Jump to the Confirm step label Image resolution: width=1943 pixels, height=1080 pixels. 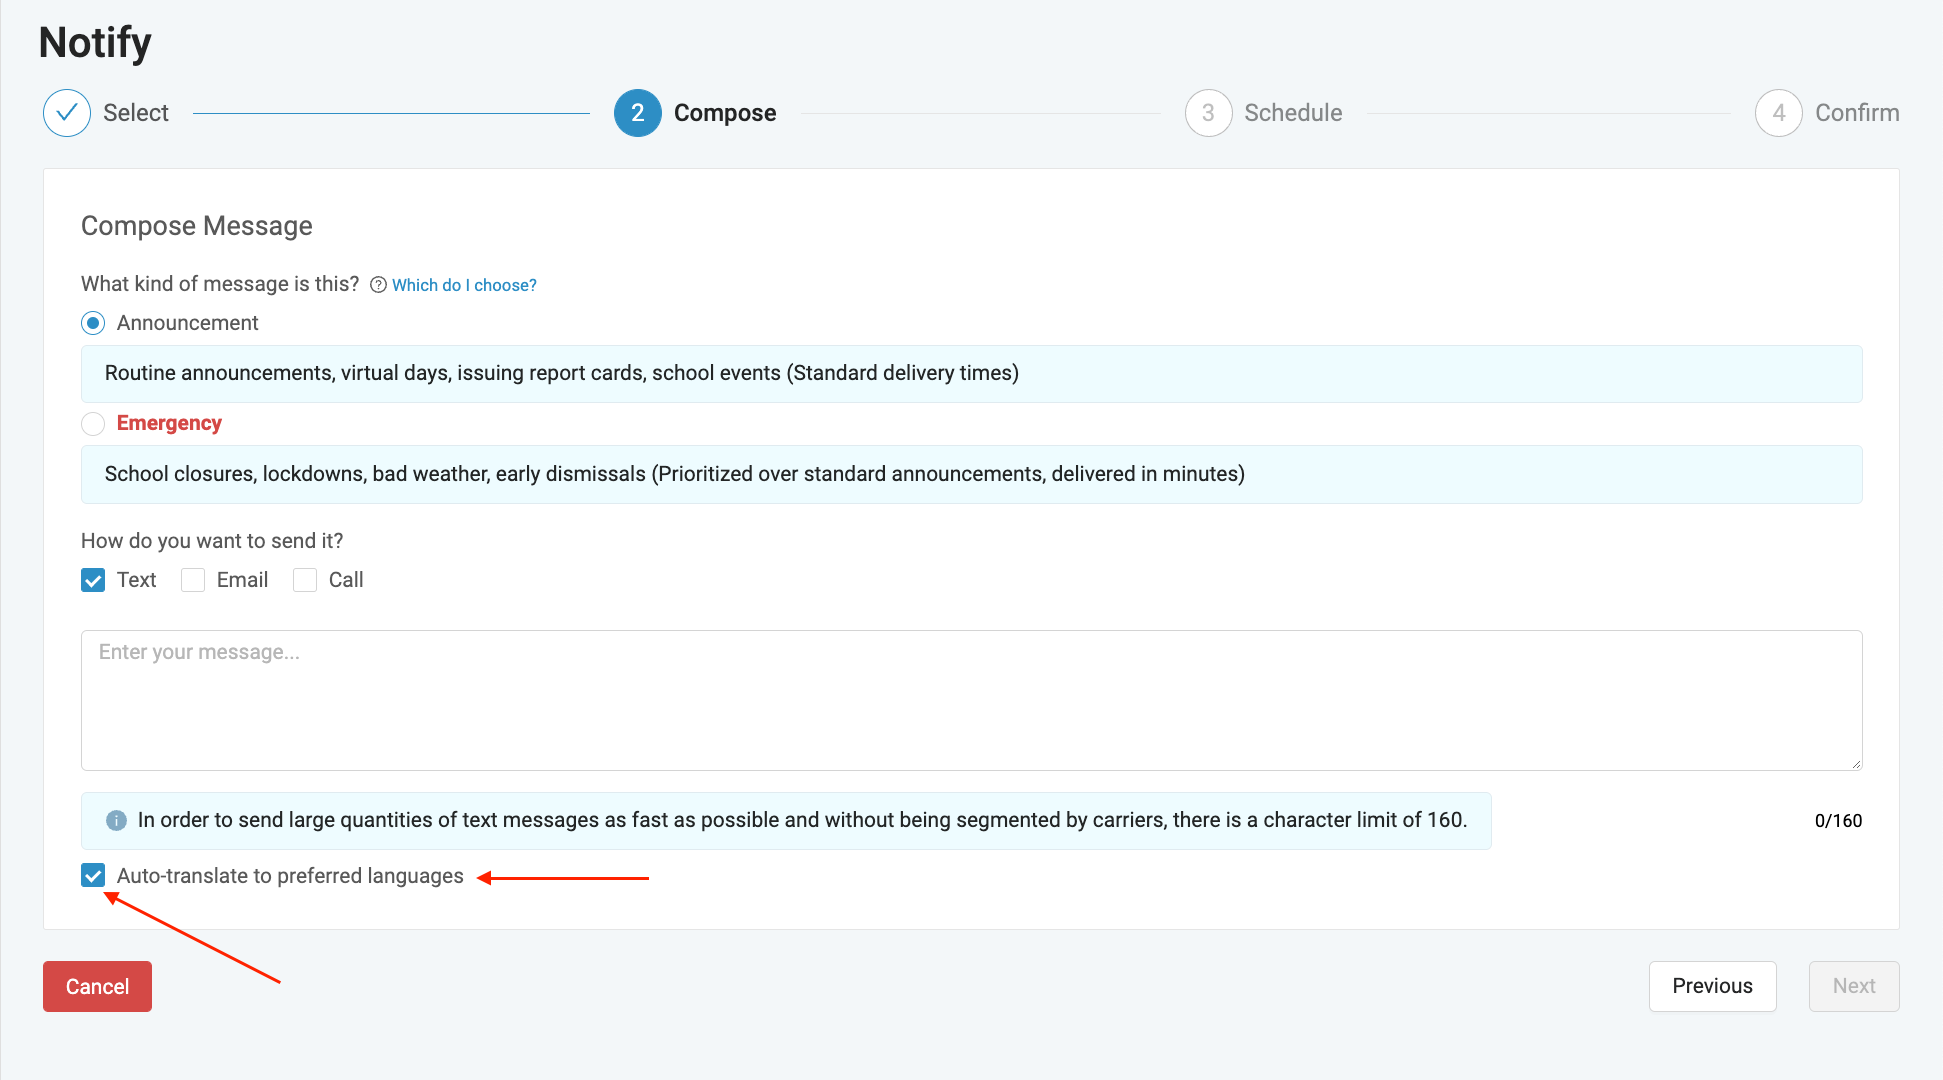pos(1857,113)
